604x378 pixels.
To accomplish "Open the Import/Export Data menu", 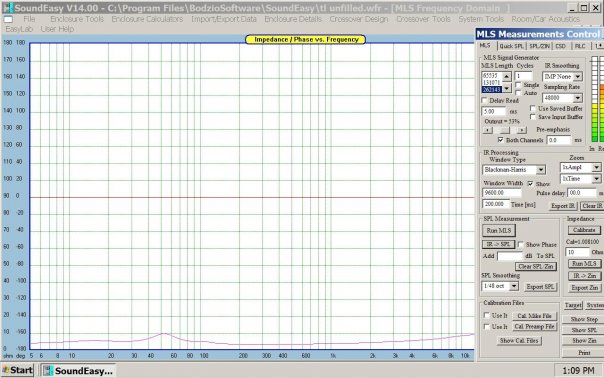I will point(224,19).
